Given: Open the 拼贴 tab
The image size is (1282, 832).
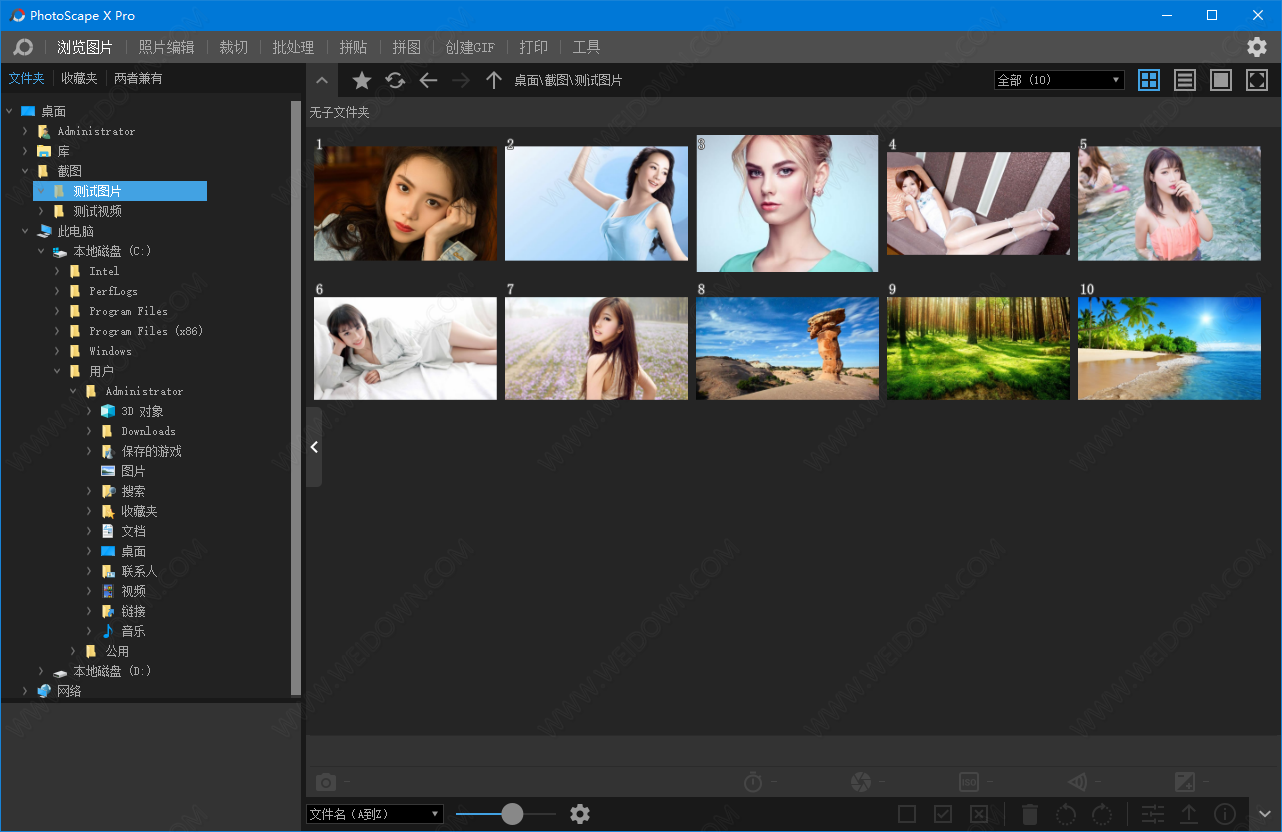Looking at the screenshot, I should 353,47.
